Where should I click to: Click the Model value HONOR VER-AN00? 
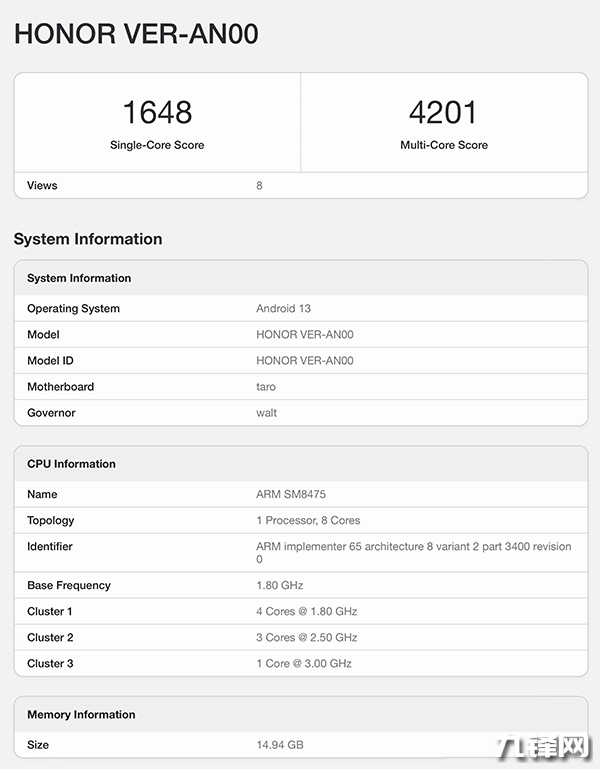(304, 335)
